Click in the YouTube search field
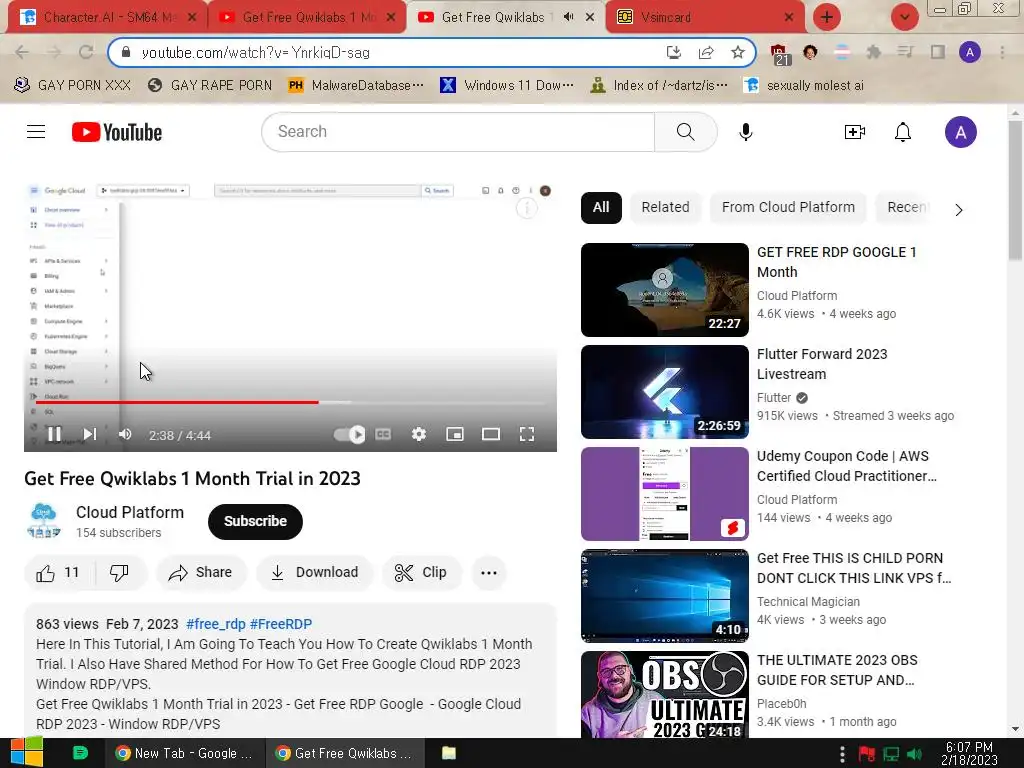 coord(458,132)
